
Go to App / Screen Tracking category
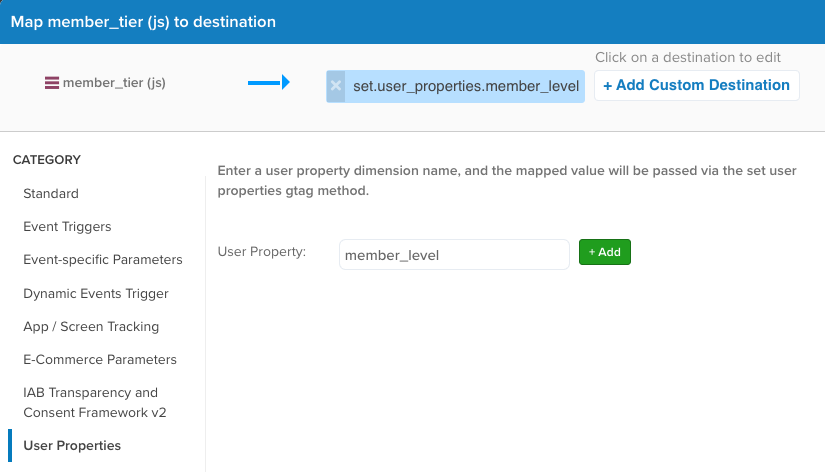click(91, 326)
